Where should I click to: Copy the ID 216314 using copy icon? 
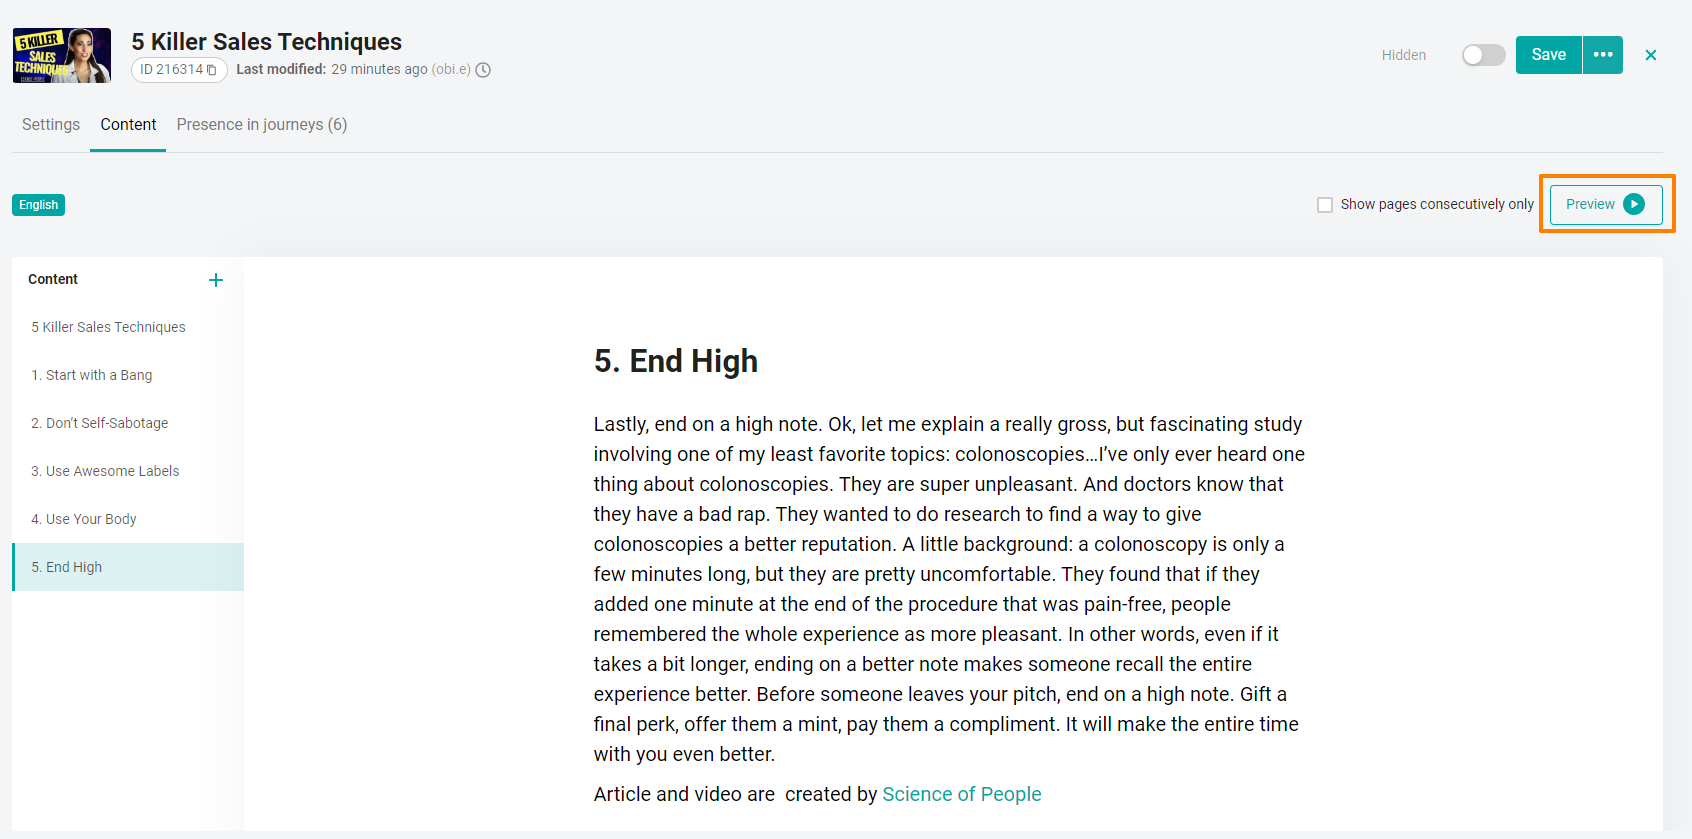click(211, 70)
